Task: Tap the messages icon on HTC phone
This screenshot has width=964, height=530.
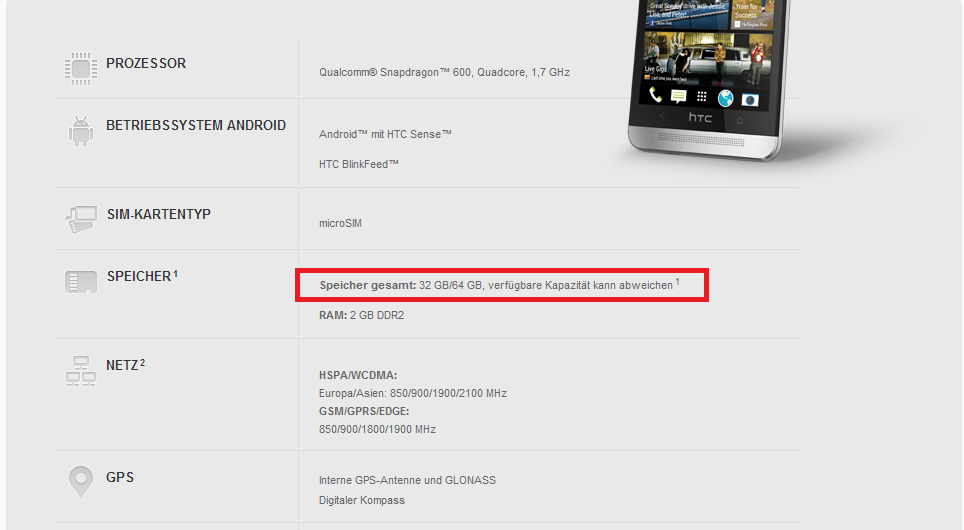Action: [x=678, y=97]
